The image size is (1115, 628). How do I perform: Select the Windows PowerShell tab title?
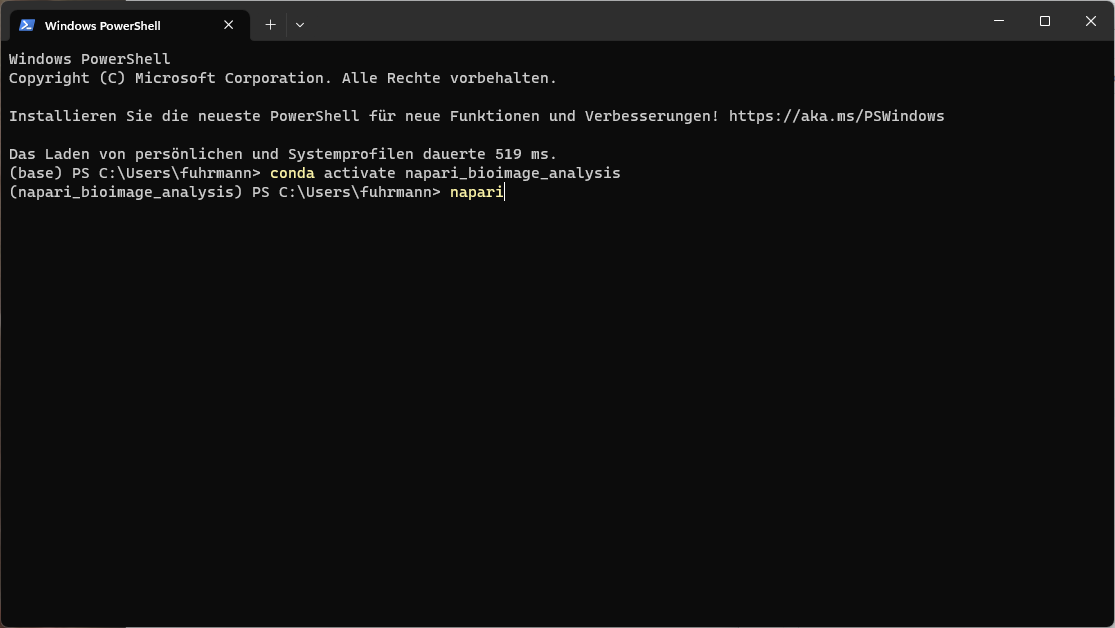pyautogui.click(x=102, y=26)
